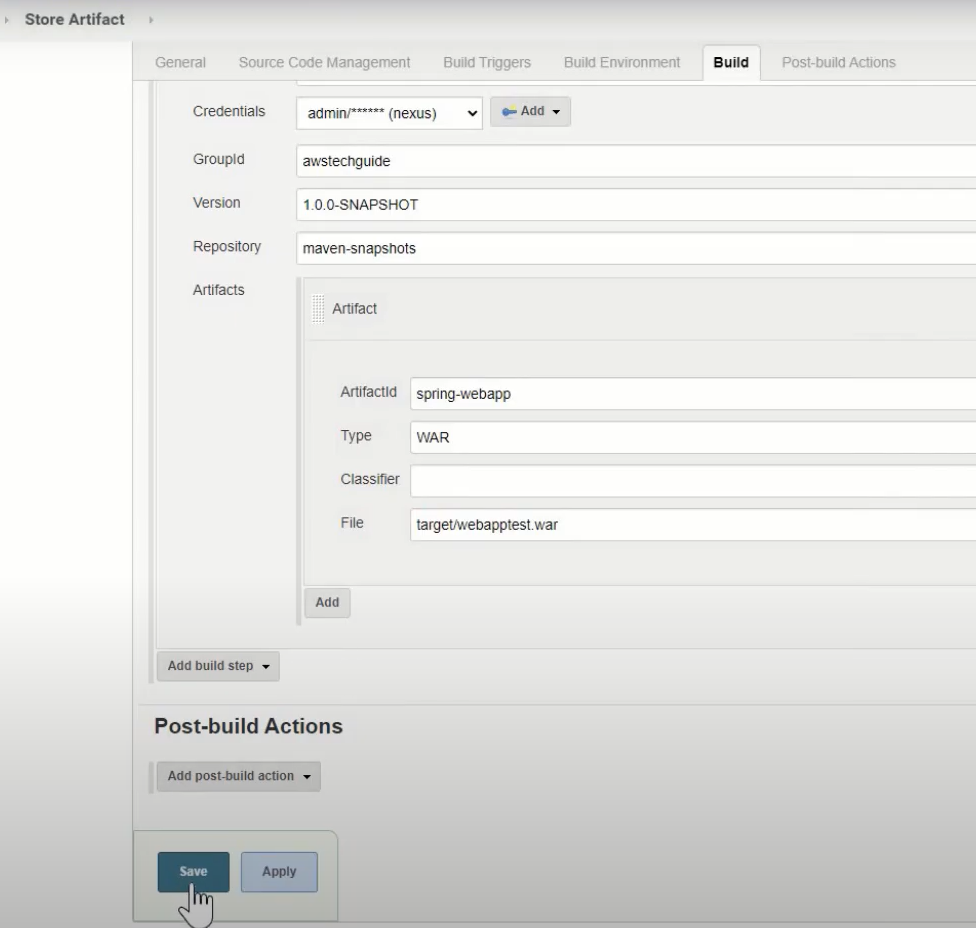The height and width of the screenshot is (928, 976).
Task: Click the Version label
Action: click(x=217, y=203)
